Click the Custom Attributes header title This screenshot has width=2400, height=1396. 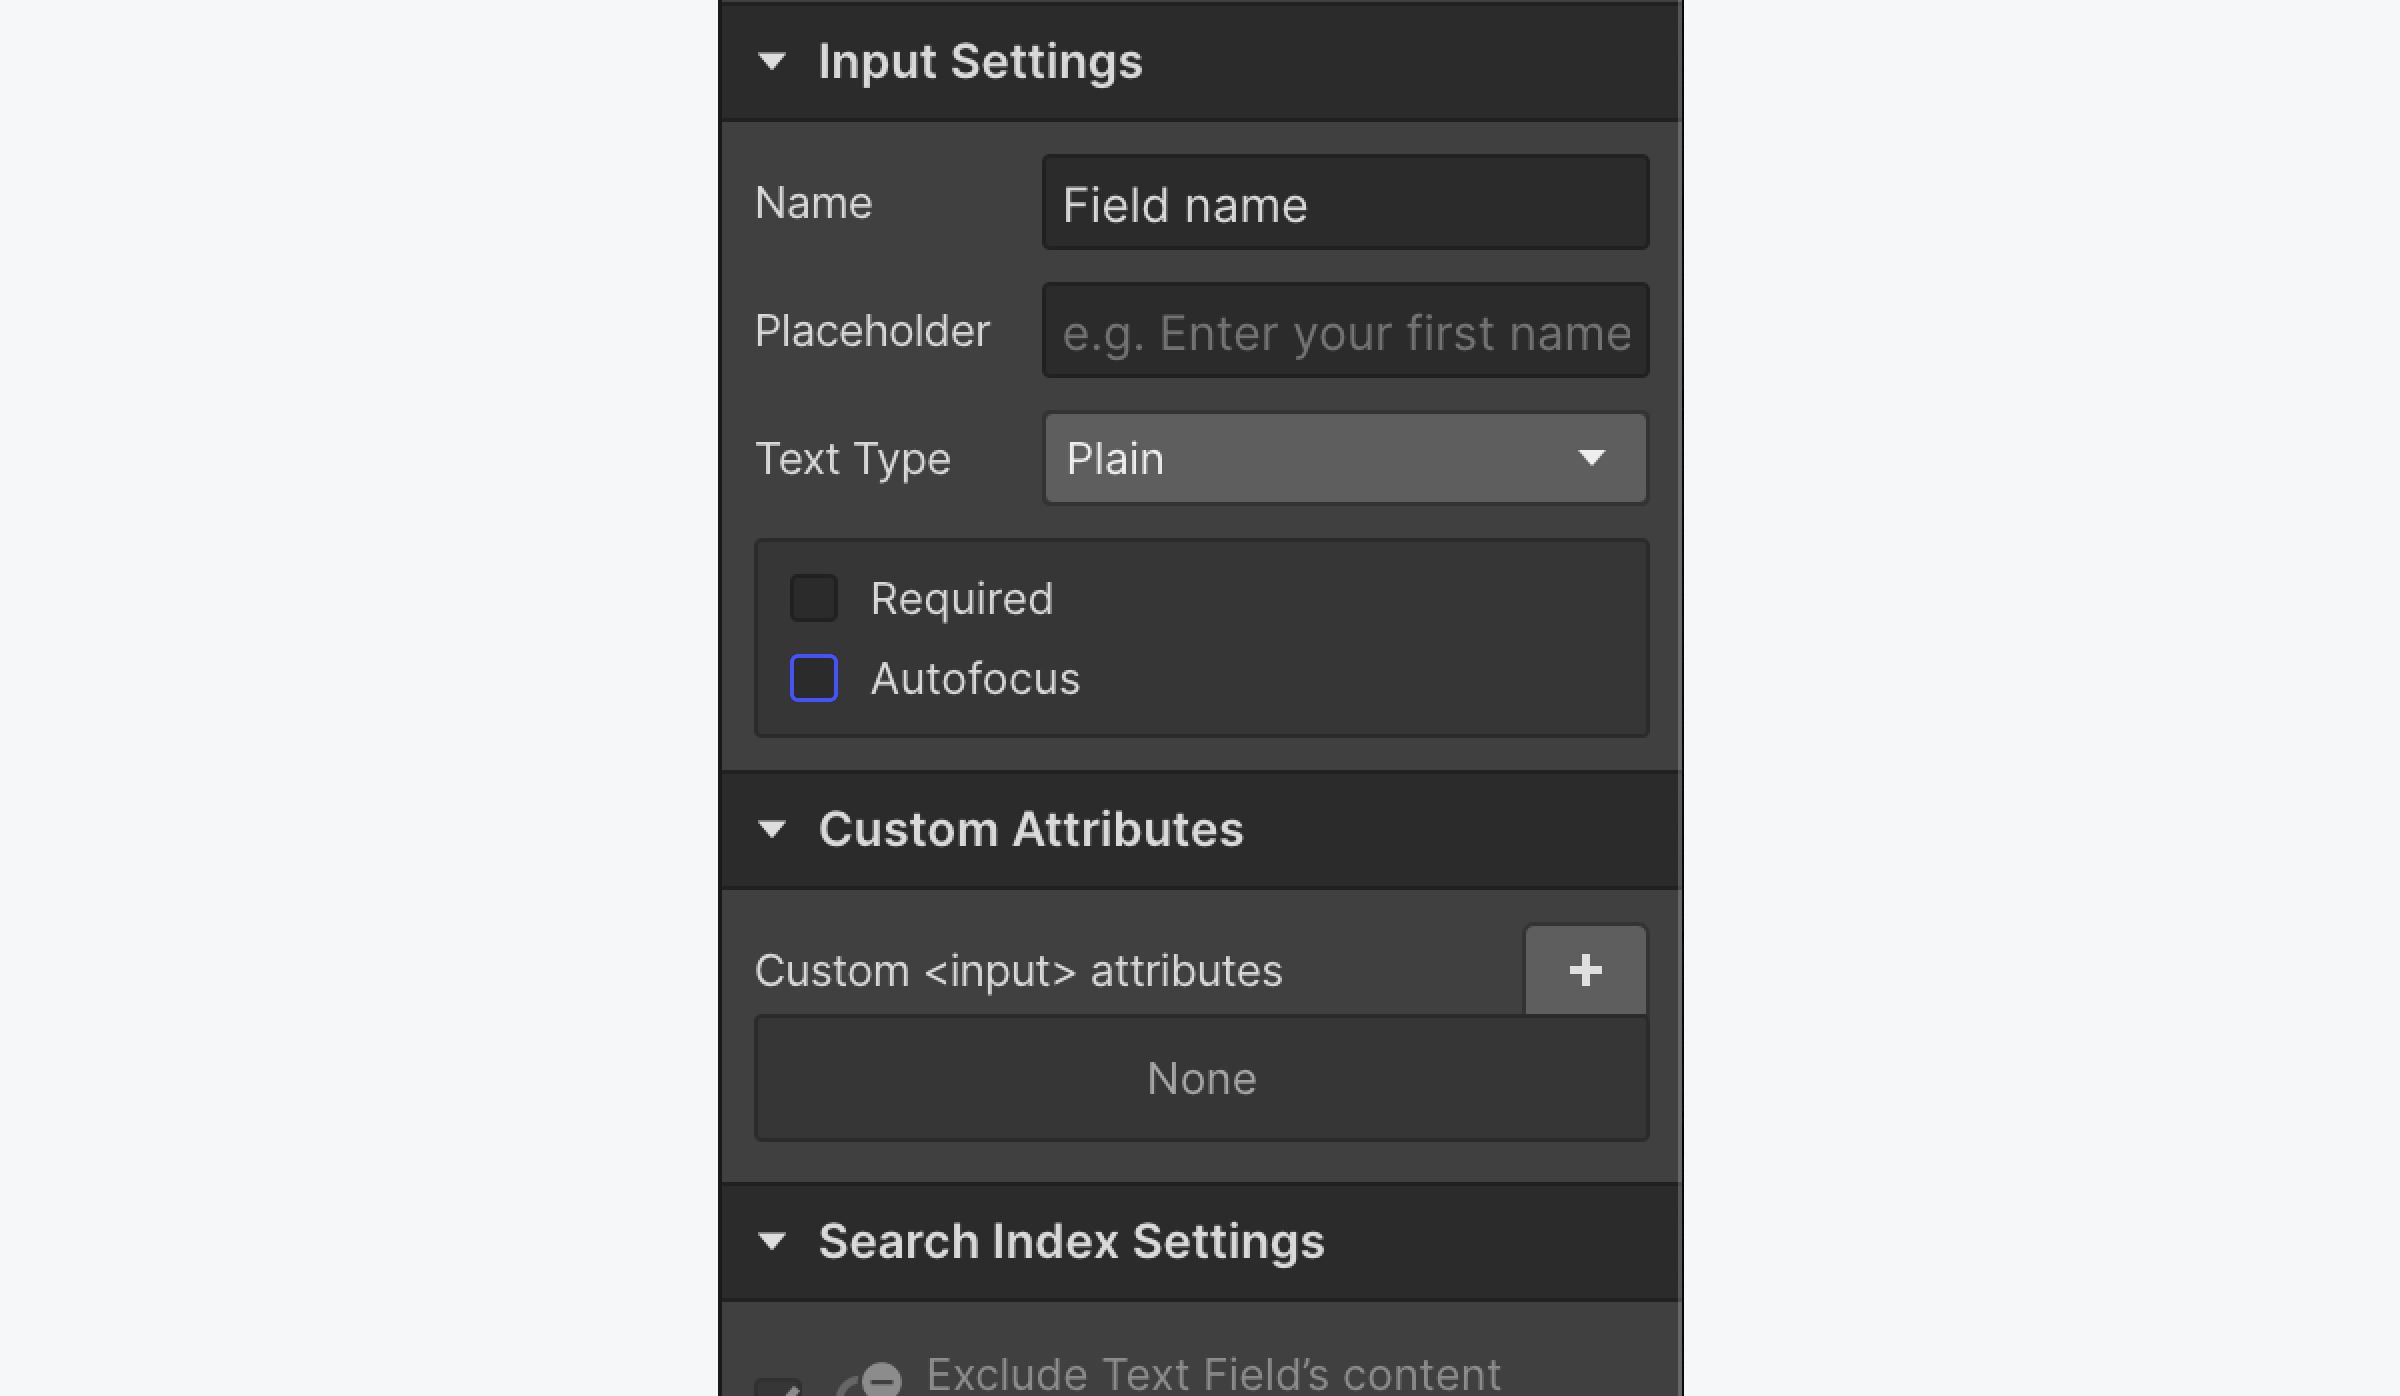[1030, 829]
